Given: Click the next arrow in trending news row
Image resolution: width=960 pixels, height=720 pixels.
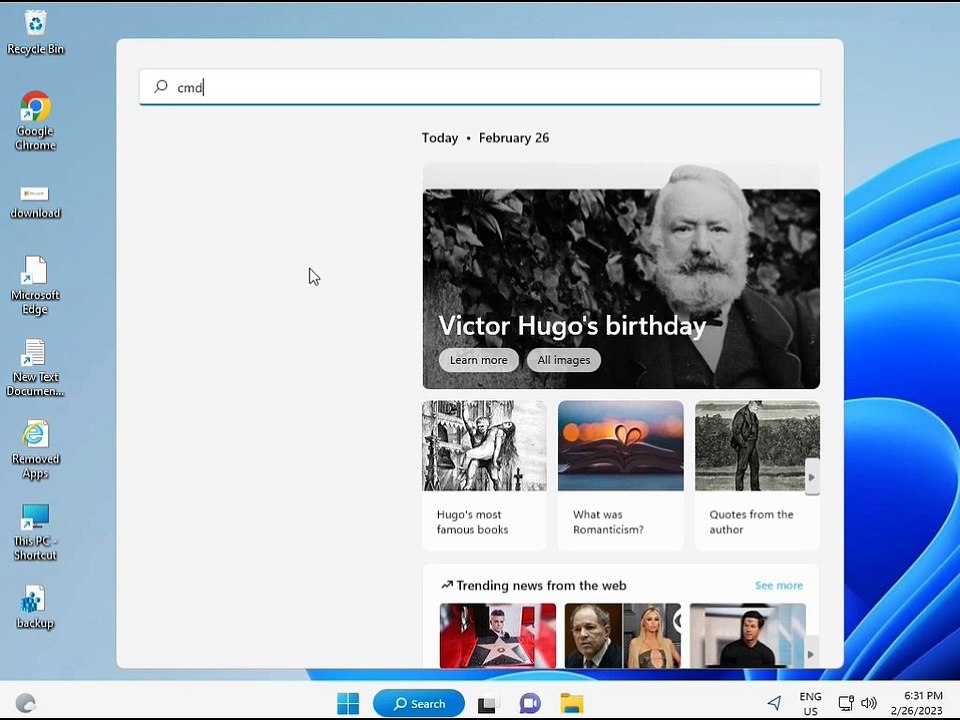Looking at the screenshot, I should [x=811, y=654].
